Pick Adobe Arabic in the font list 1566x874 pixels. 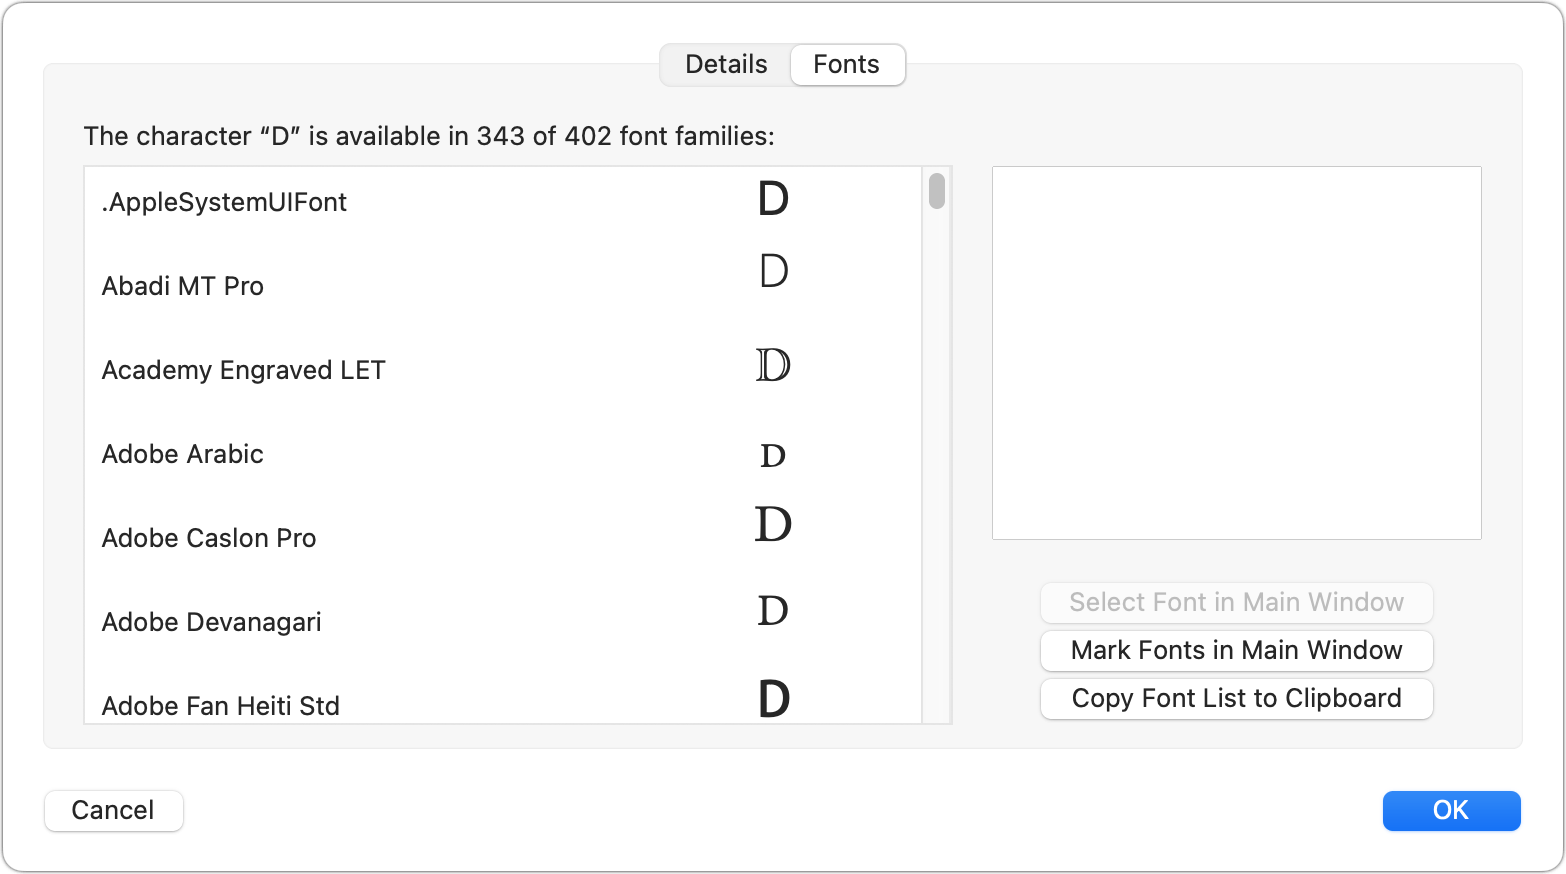503,454
